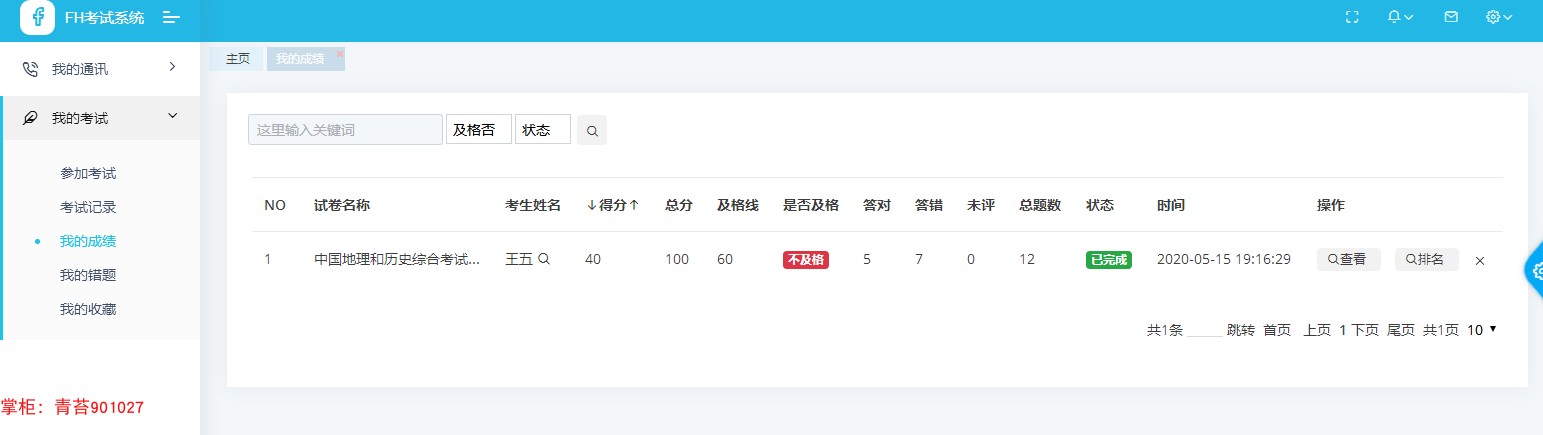Screen dimensions: 1543x435
Task: Collapse 我的考试 sidebar menu
Action: (x=100, y=118)
